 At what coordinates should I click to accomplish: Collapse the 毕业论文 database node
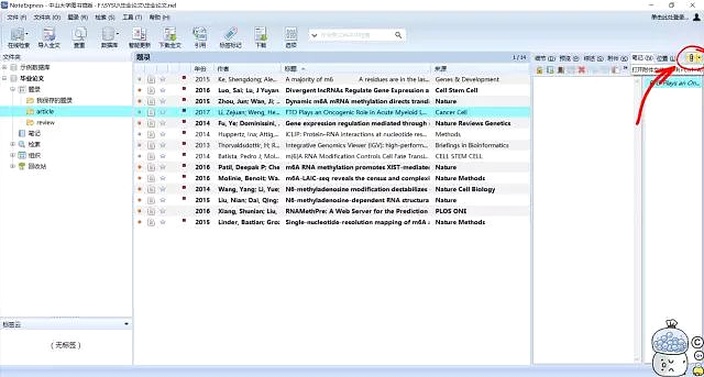point(4,79)
